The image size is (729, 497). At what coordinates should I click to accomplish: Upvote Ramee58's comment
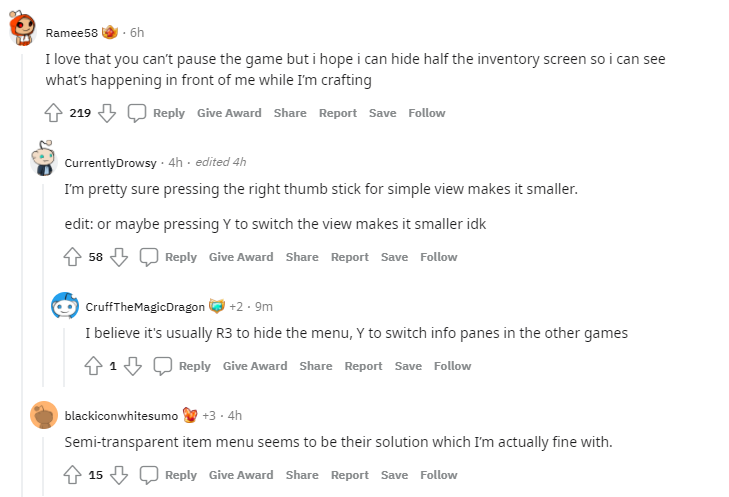click(x=53, y=113)
